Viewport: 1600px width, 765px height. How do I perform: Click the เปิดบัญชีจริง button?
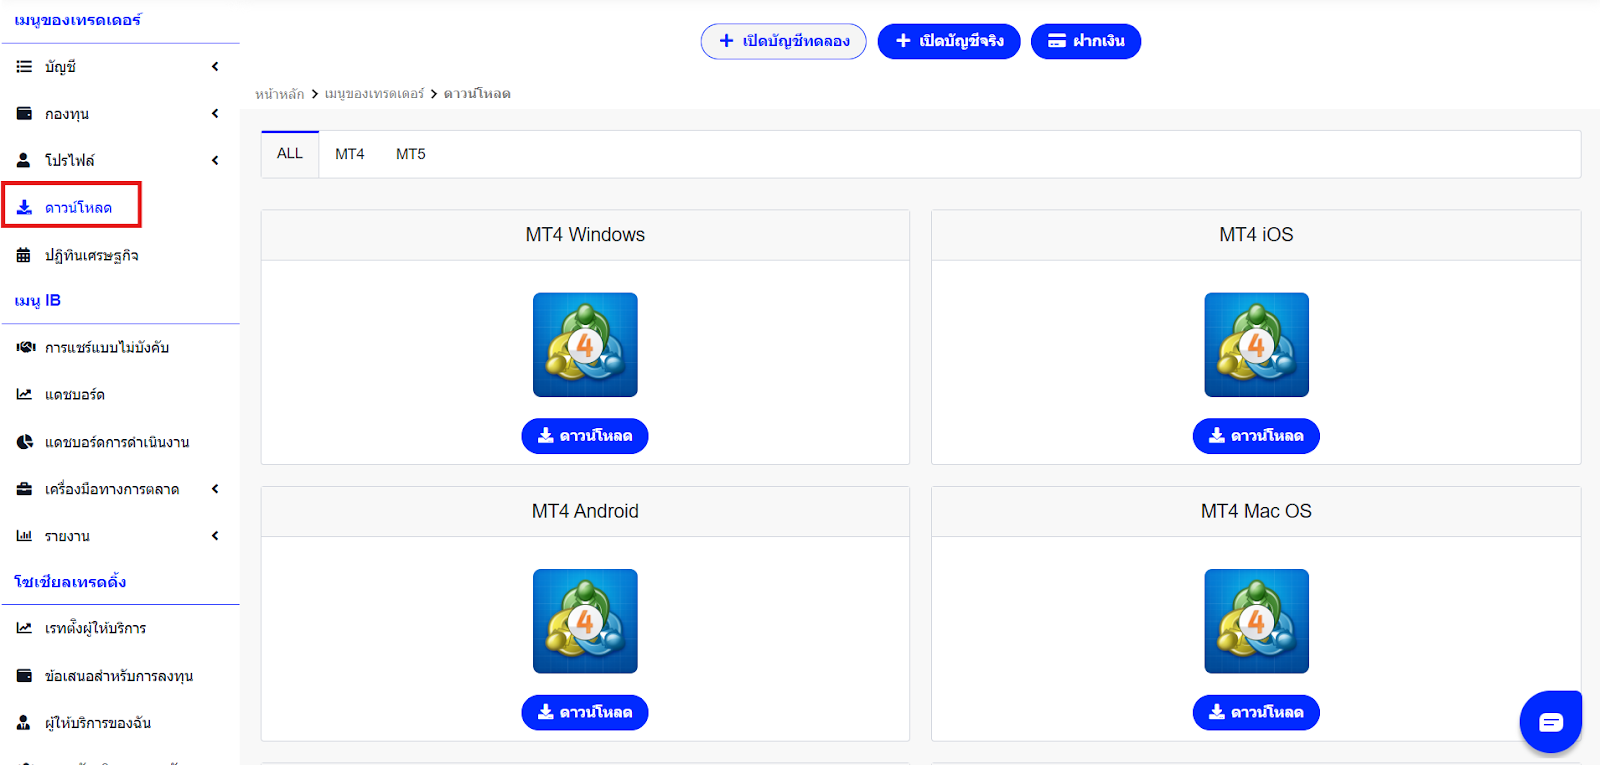pyautogui.click(x=949, y=41)
